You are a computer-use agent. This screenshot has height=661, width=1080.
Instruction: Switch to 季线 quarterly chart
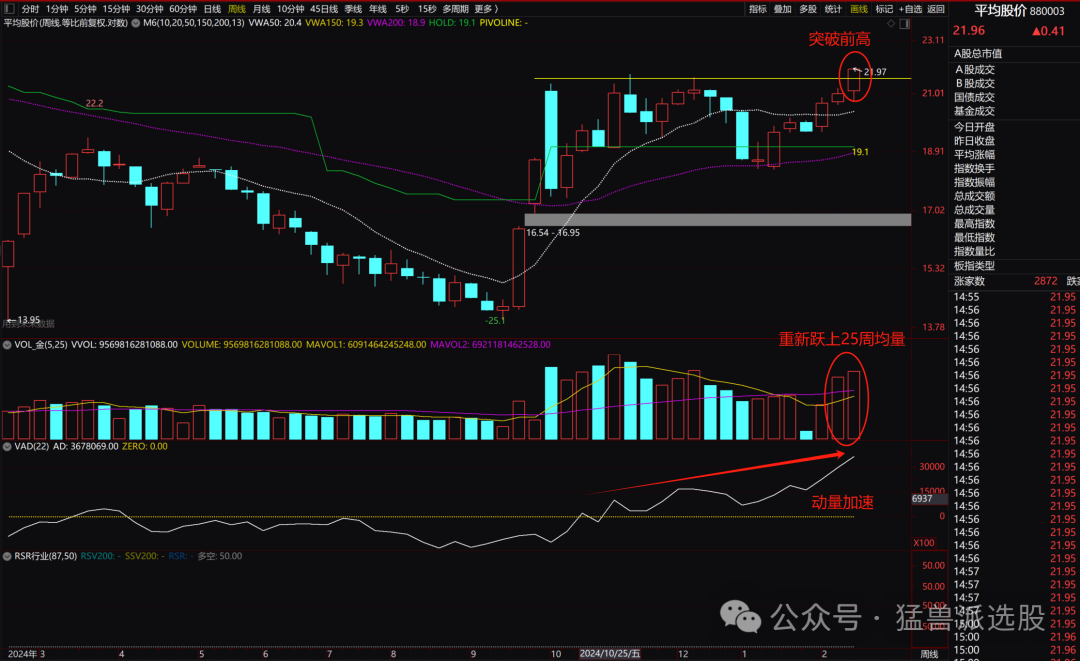[353, 9]
